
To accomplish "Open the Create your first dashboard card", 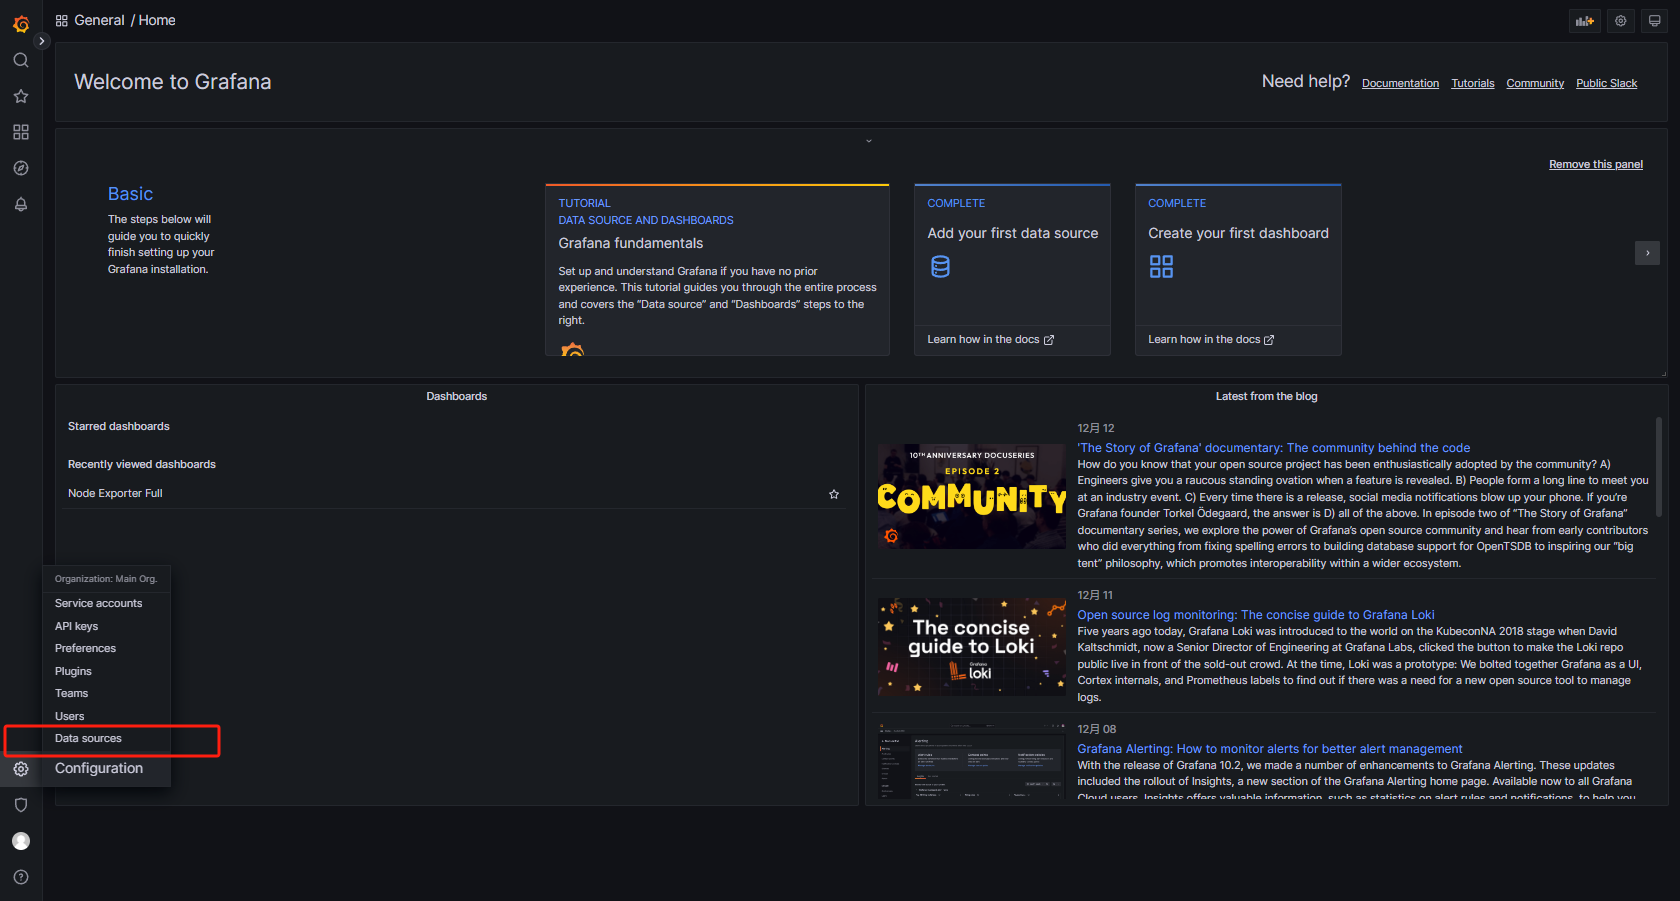I will click(x=1238, y=270).
